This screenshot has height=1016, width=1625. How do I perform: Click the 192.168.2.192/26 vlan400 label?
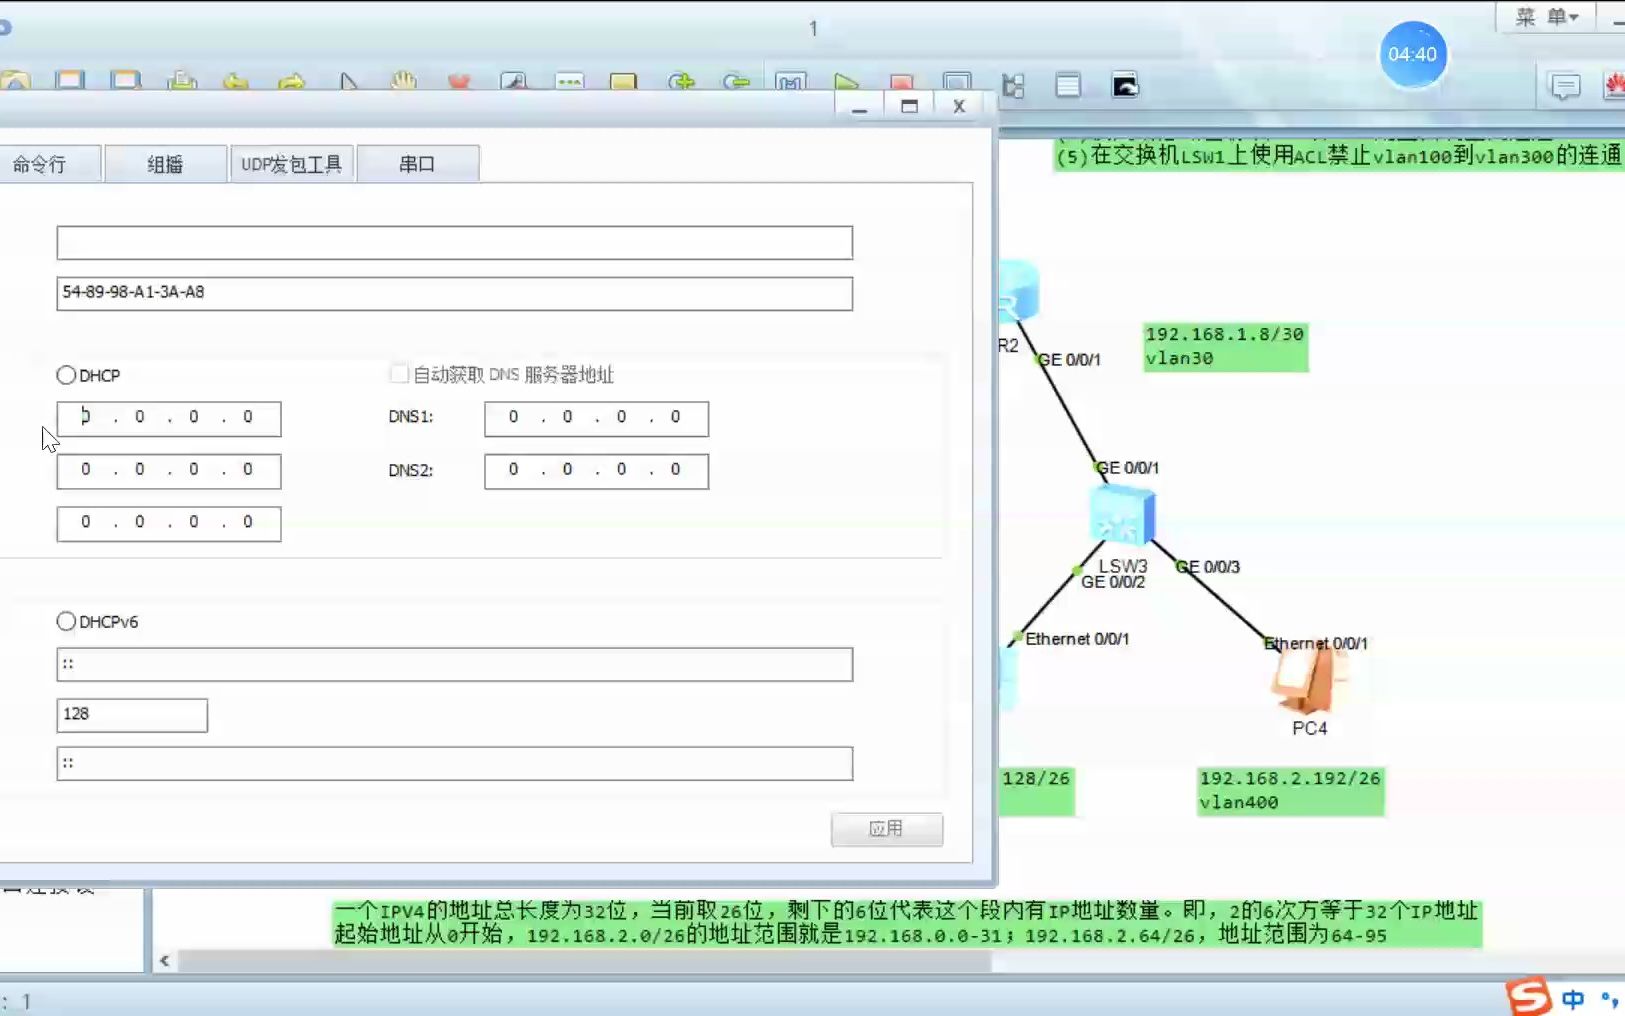click(1290, 790)
